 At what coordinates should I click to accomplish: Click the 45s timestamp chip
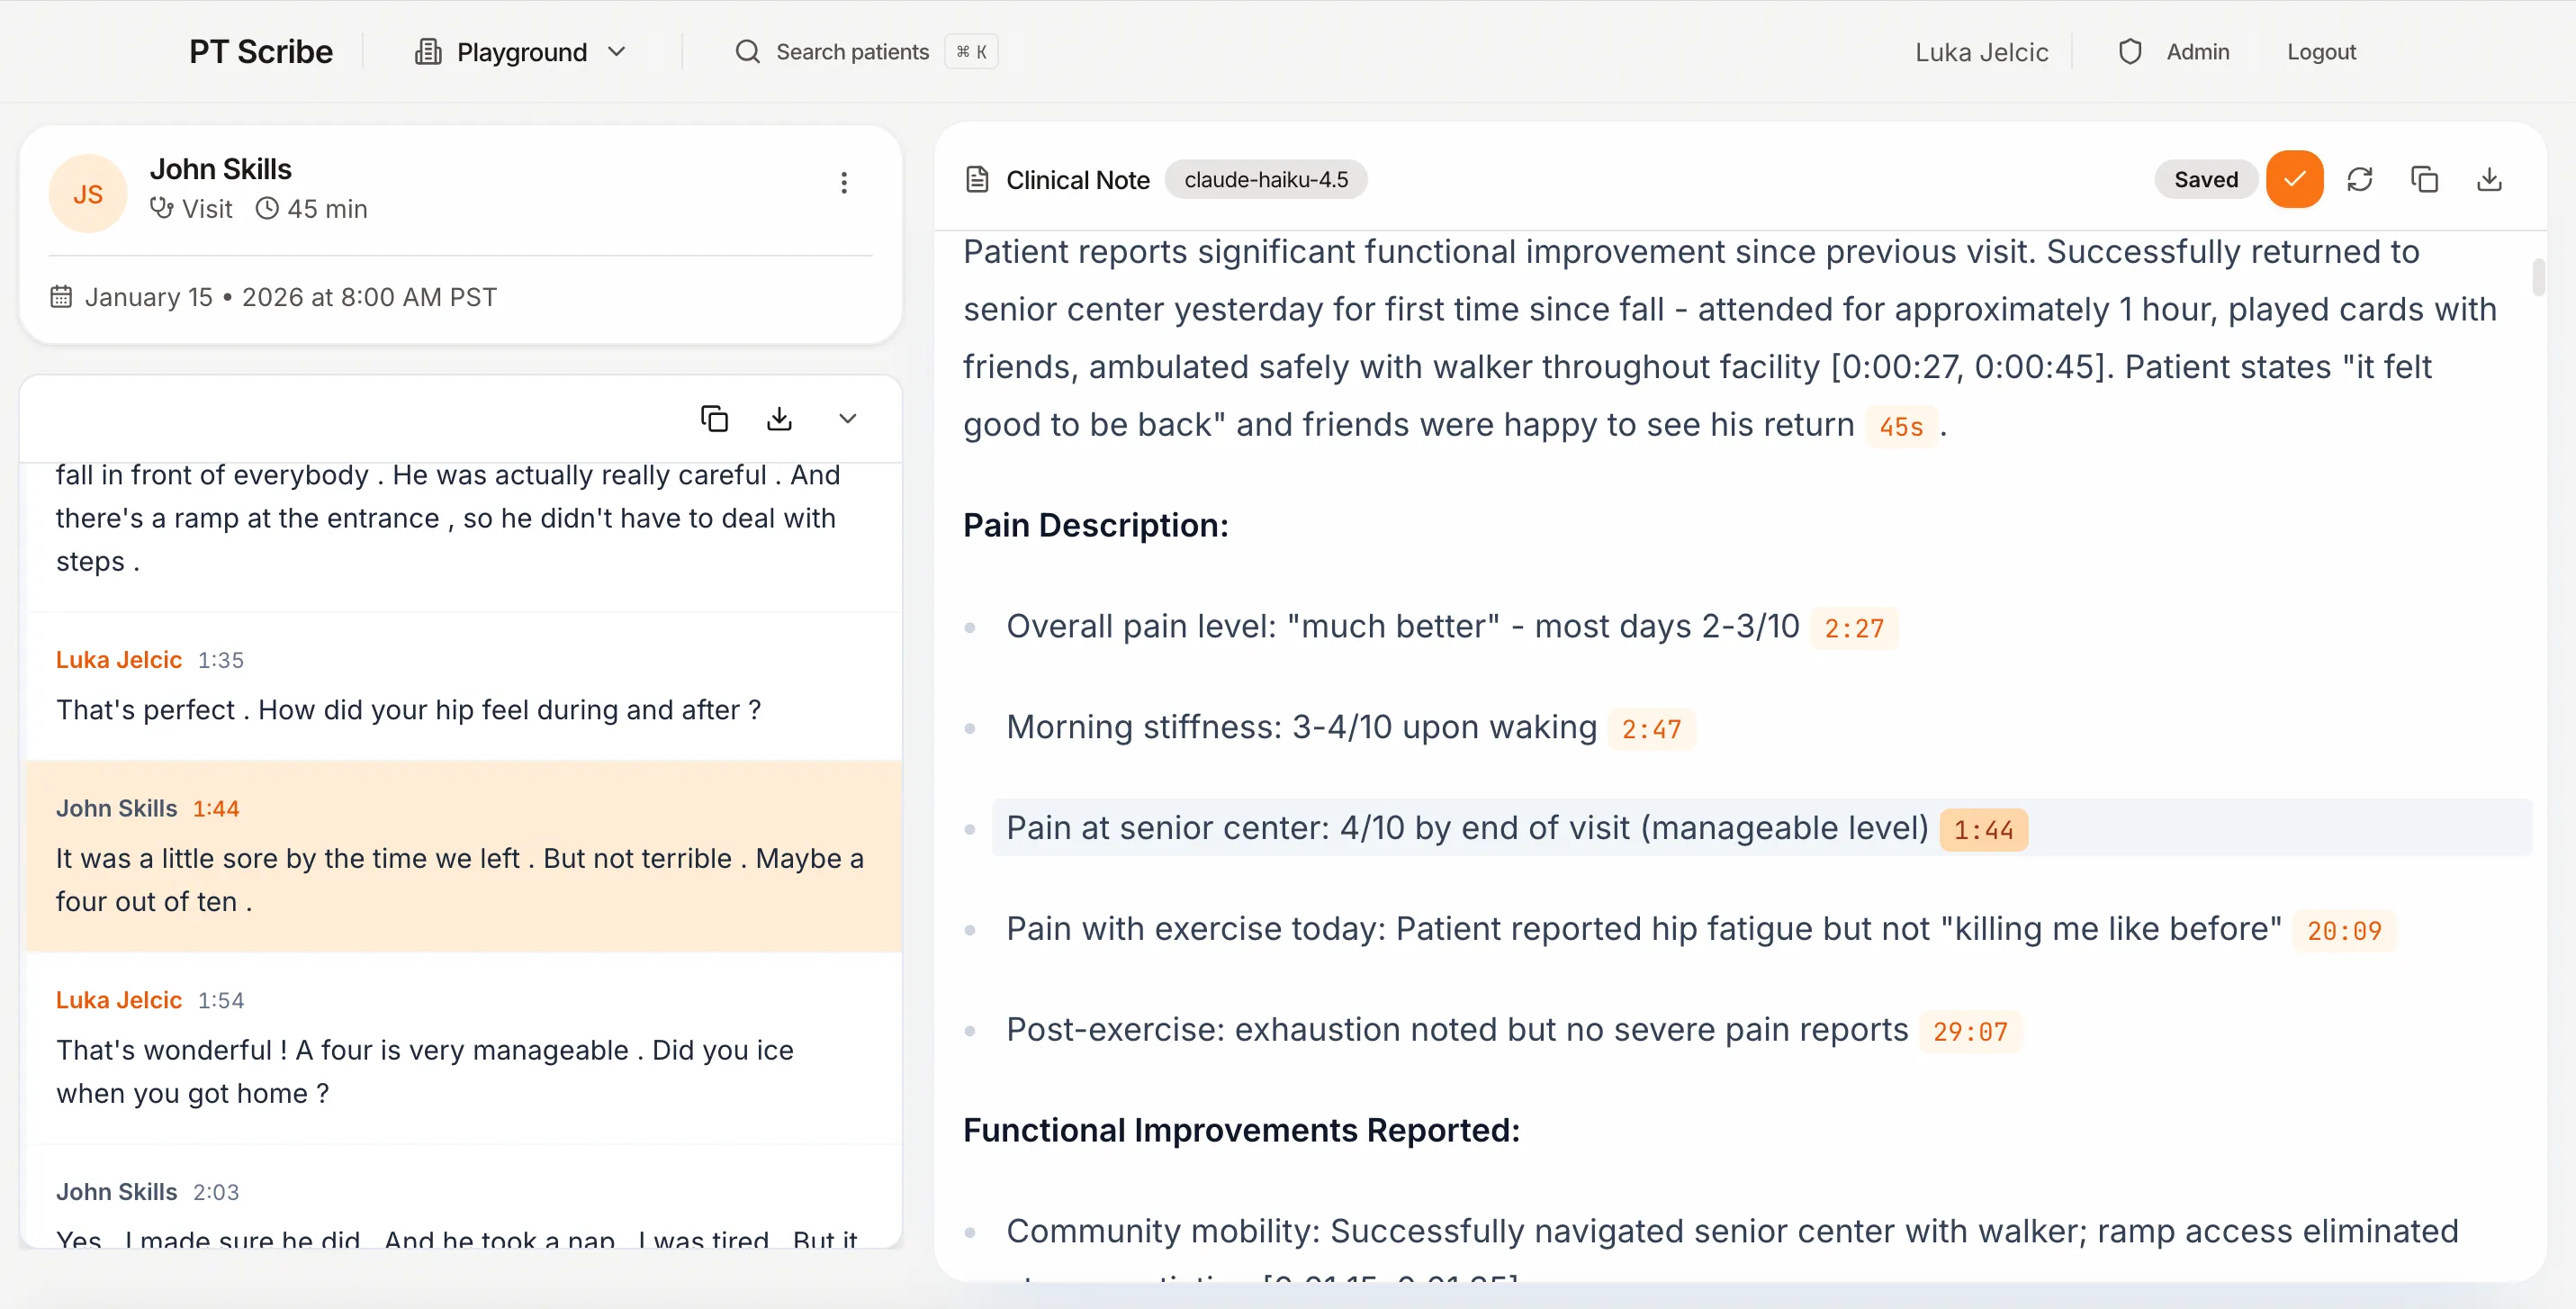click(1900, 427)
